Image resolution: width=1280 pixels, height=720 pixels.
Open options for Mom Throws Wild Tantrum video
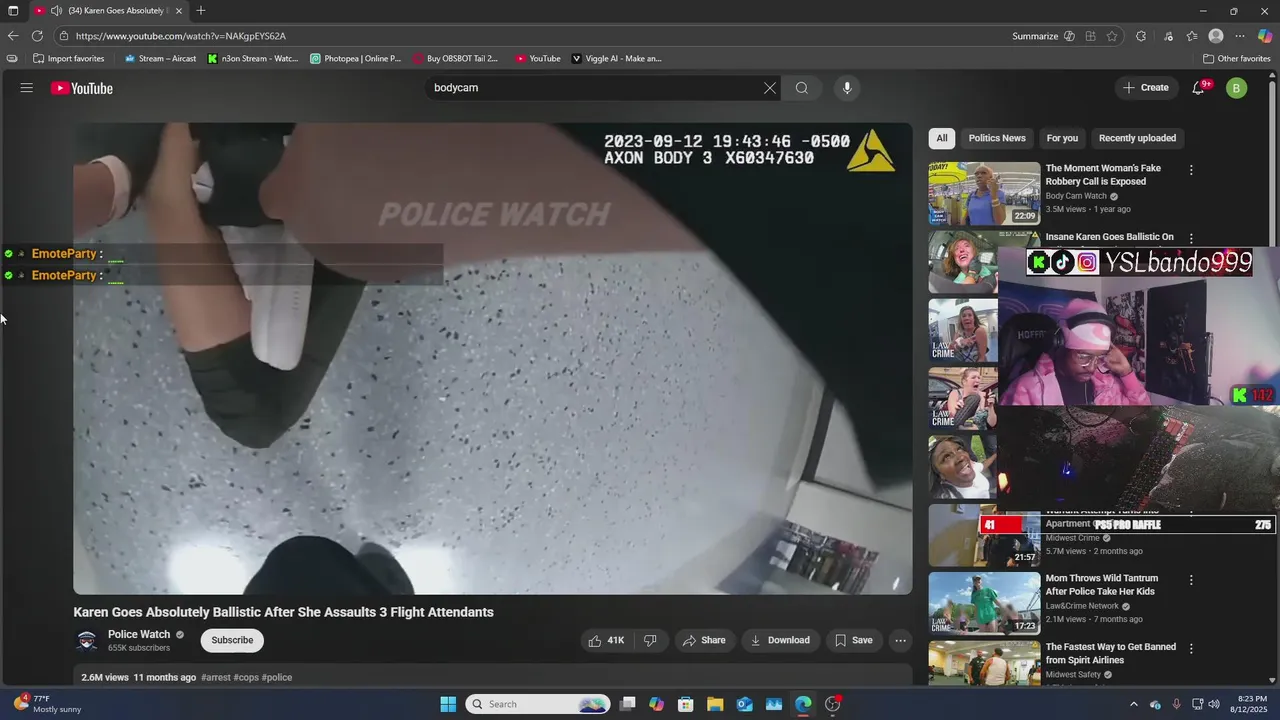pyautogui.click(x=1191, y=580)
